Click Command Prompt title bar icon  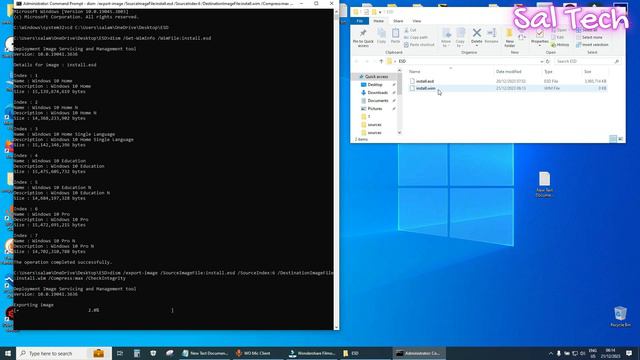pyautogui.click(x=19, y=3)
